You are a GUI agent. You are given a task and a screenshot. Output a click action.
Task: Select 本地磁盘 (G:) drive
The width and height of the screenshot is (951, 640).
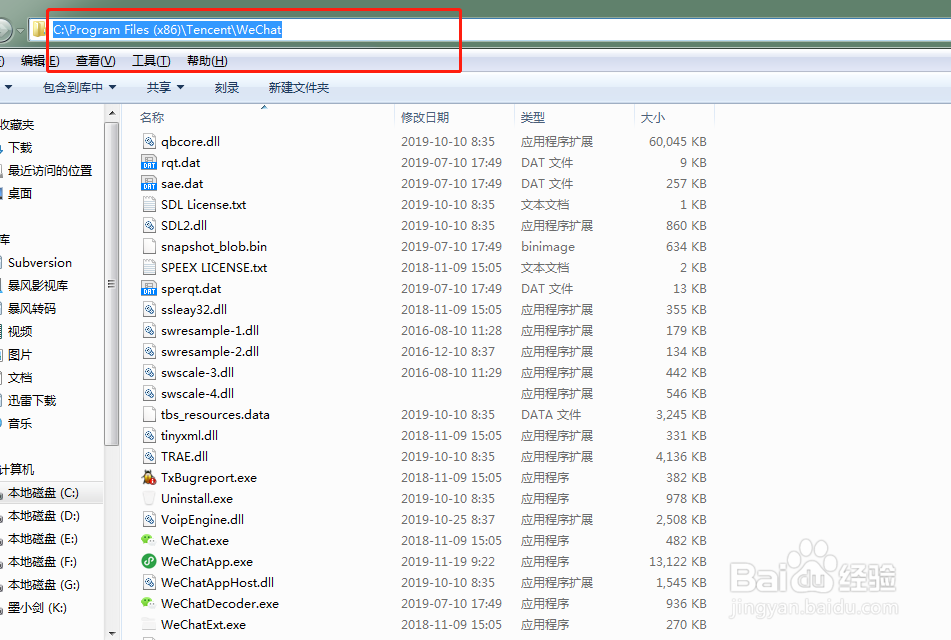44,585
